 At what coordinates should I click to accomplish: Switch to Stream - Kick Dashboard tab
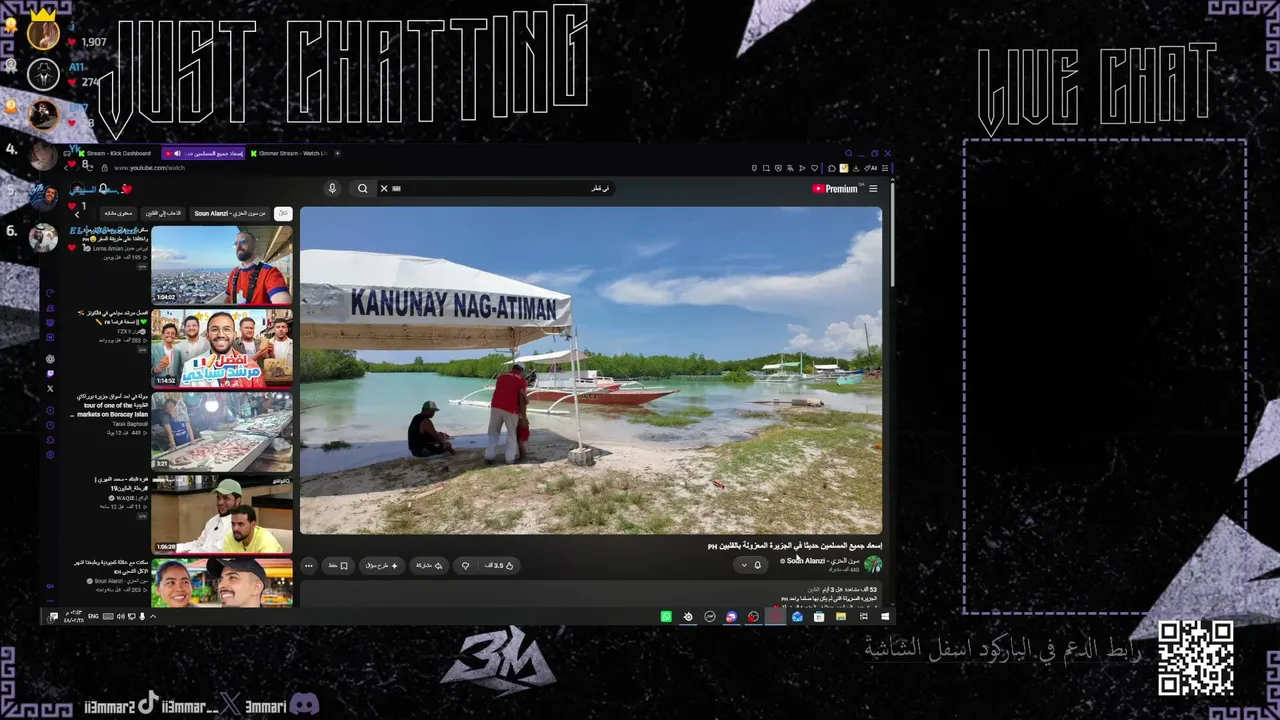(x=115, y=153)
